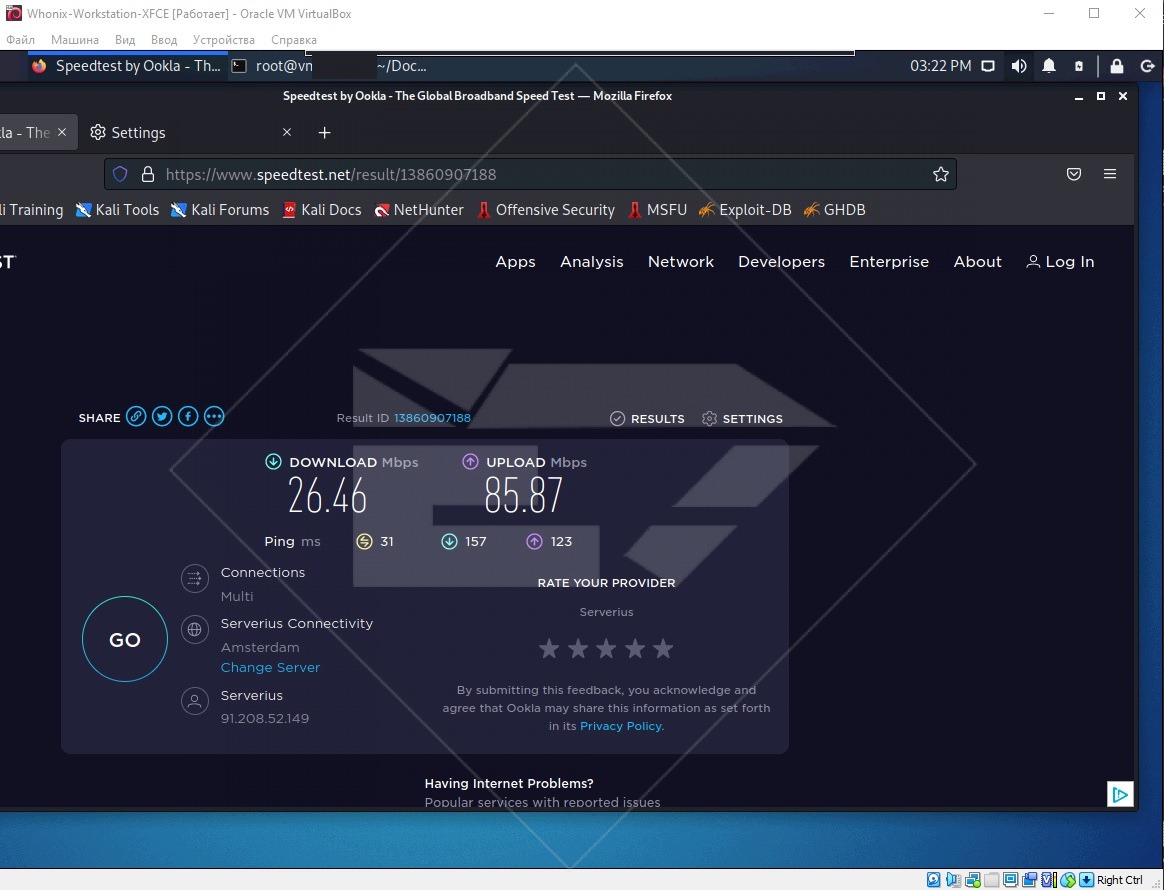Screen dimensions: 1164x890
Task: Open the Справка menu
Action: tap(294, 40)
